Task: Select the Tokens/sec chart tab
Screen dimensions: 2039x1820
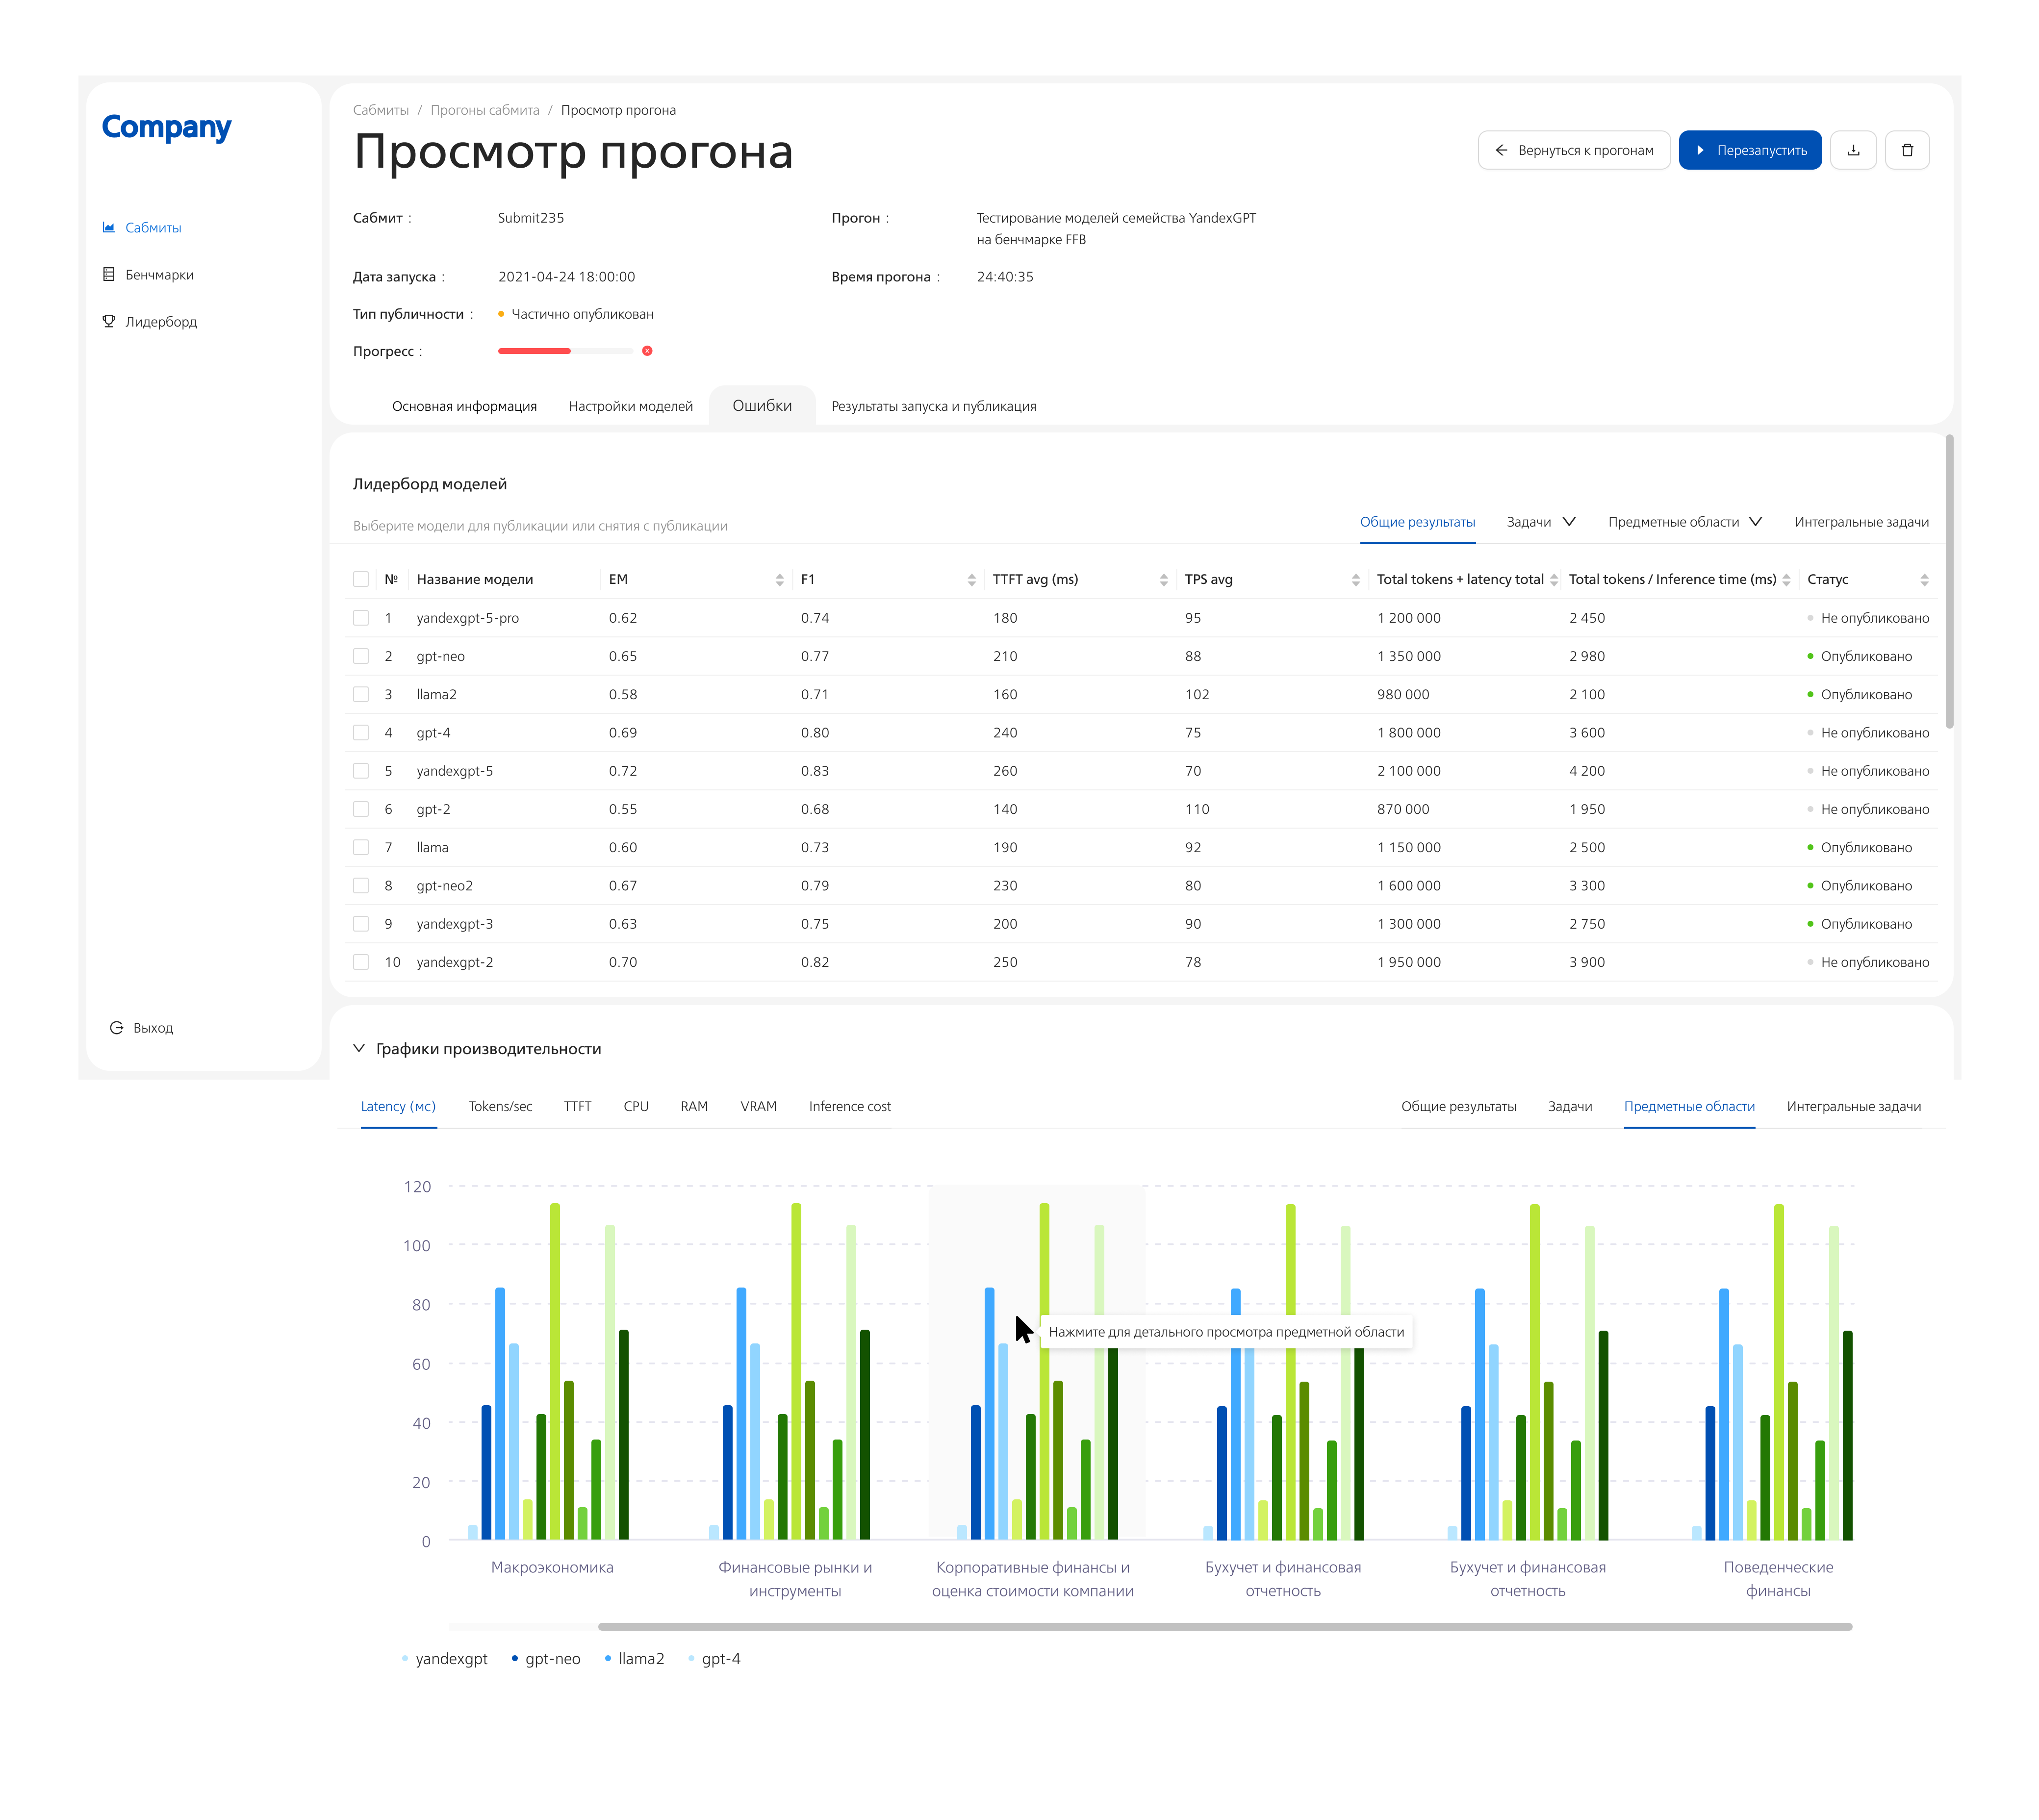Action: (500, 1106)
